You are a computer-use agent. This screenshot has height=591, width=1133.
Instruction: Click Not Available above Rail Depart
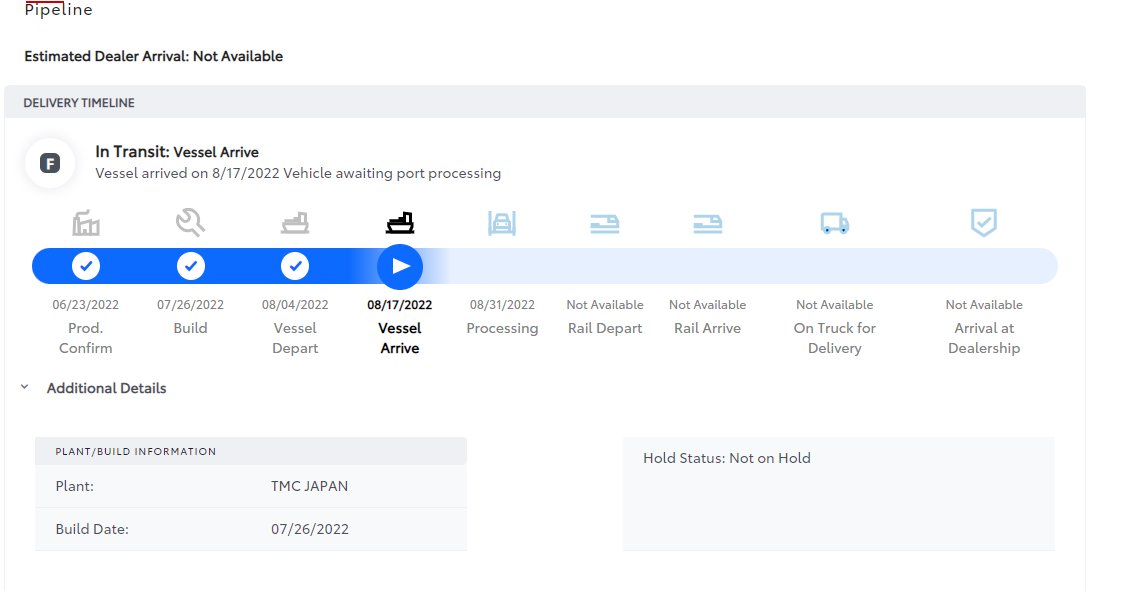(x=605, y=305)
